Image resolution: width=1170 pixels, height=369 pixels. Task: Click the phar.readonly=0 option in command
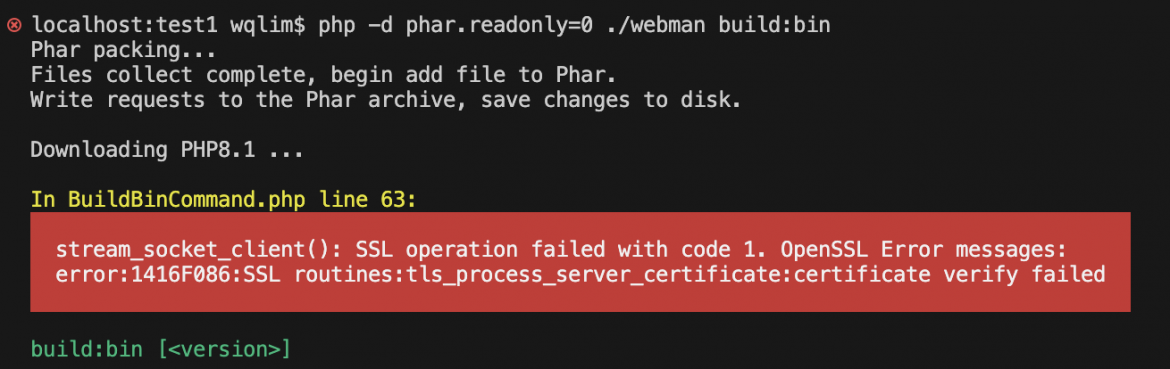point(499,25)
